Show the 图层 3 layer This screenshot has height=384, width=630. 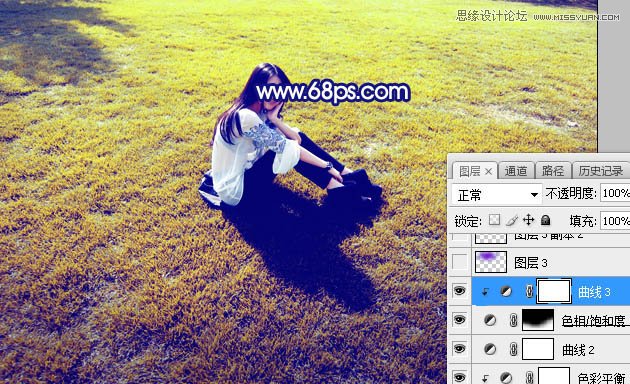(459, 262)
